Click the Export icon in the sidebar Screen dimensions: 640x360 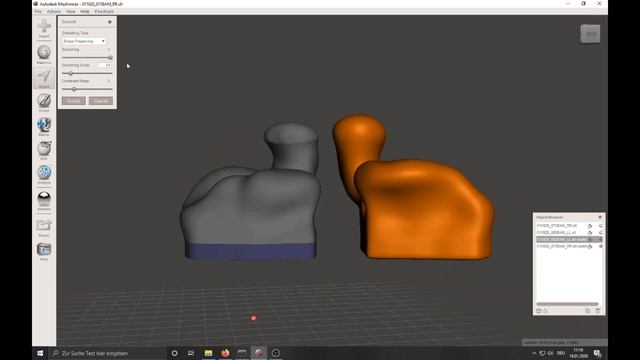[44, 228]
